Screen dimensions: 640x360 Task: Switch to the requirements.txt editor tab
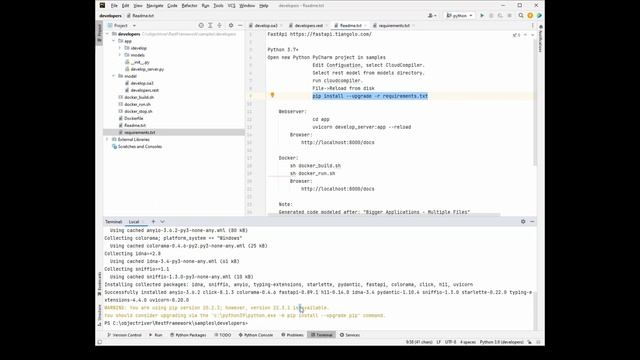point(393,25)
